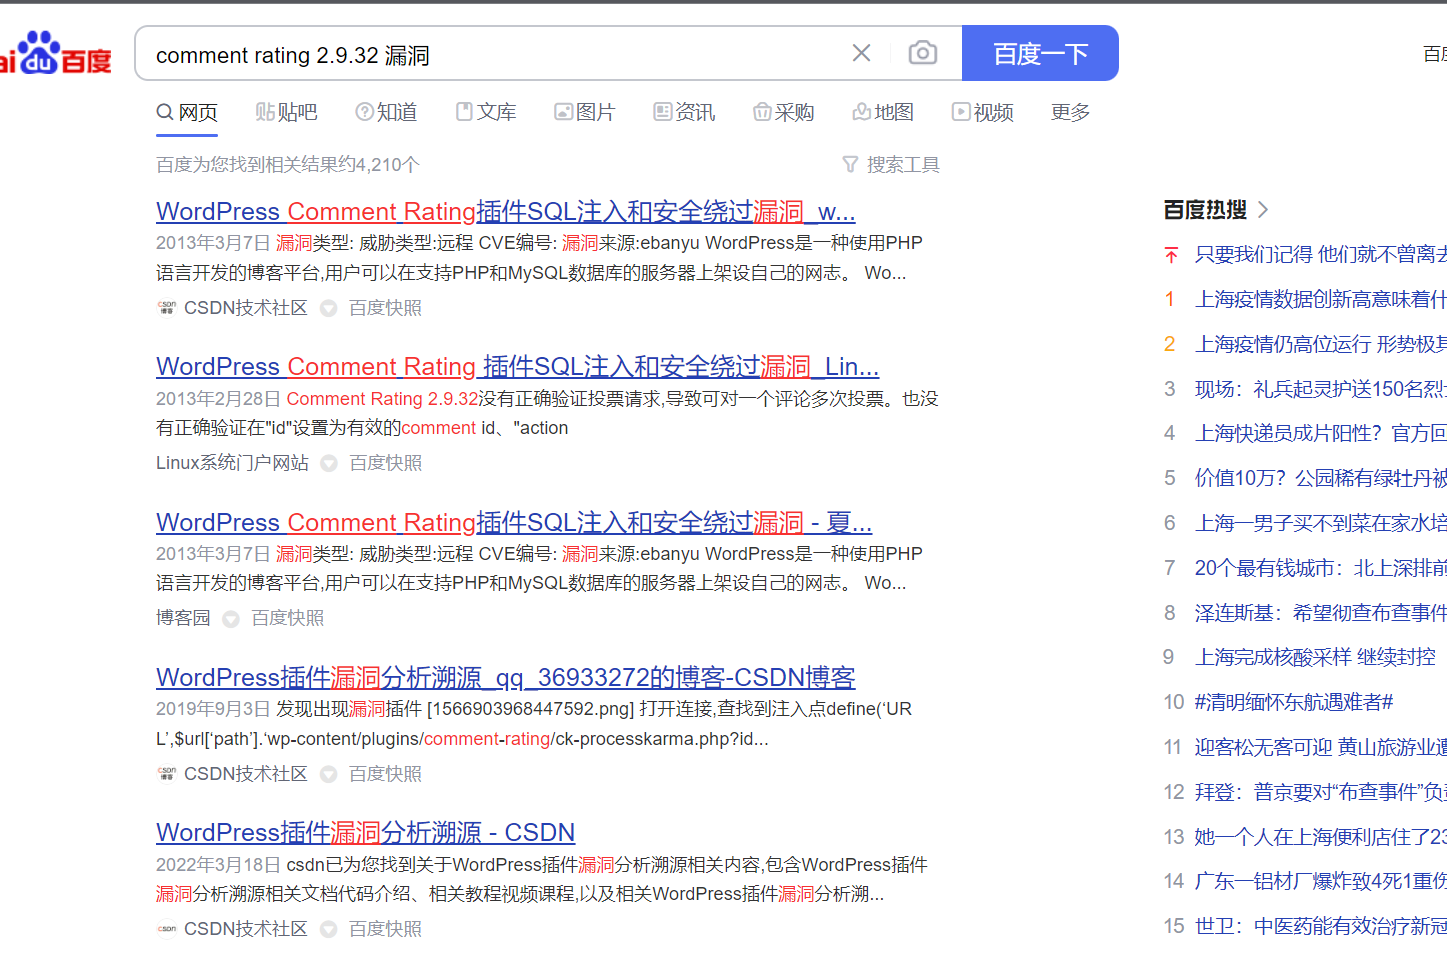Expand the 更多 menu
Viewport: 1447px width, 974px height.
point(1070,112)
